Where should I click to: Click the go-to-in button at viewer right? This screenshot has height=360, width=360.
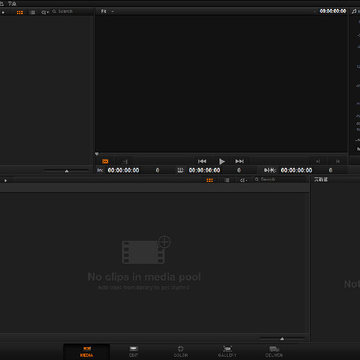pos(318,161)
